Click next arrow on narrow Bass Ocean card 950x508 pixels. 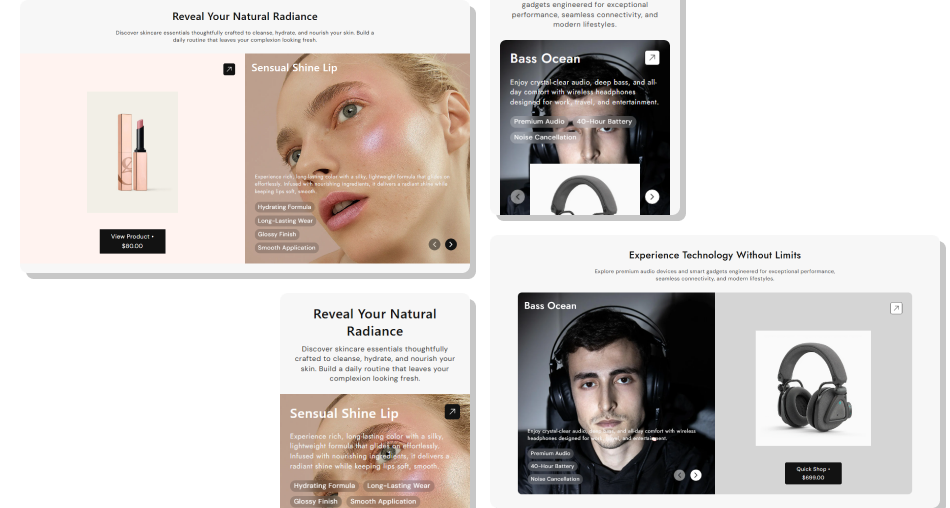[652, 196]
